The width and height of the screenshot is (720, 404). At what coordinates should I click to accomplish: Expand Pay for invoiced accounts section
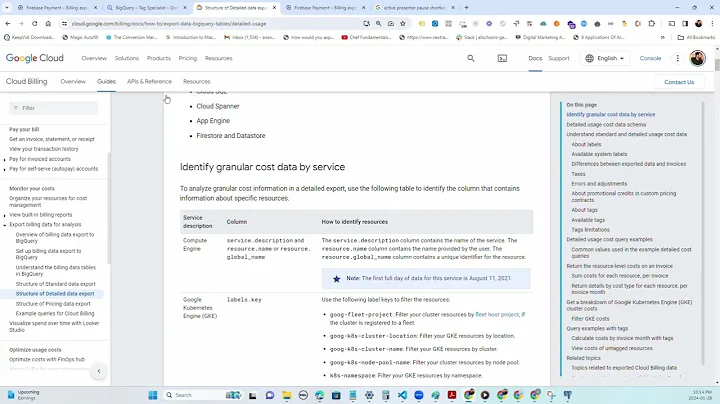(x=5, y=159)
